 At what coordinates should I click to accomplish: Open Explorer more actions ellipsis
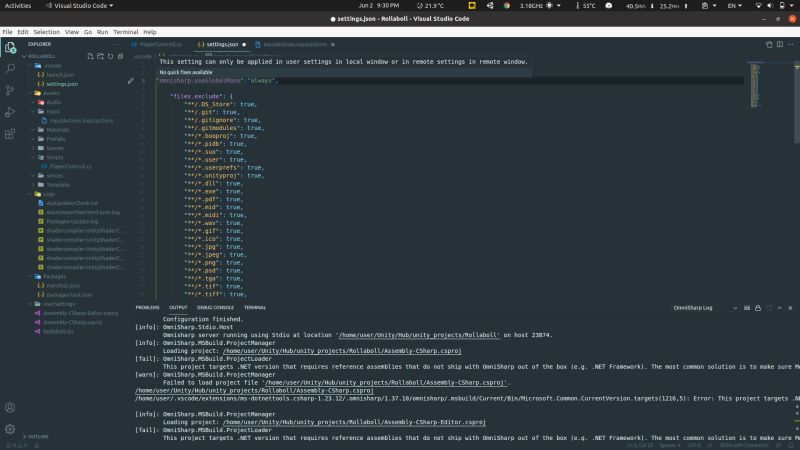point(116,44)
